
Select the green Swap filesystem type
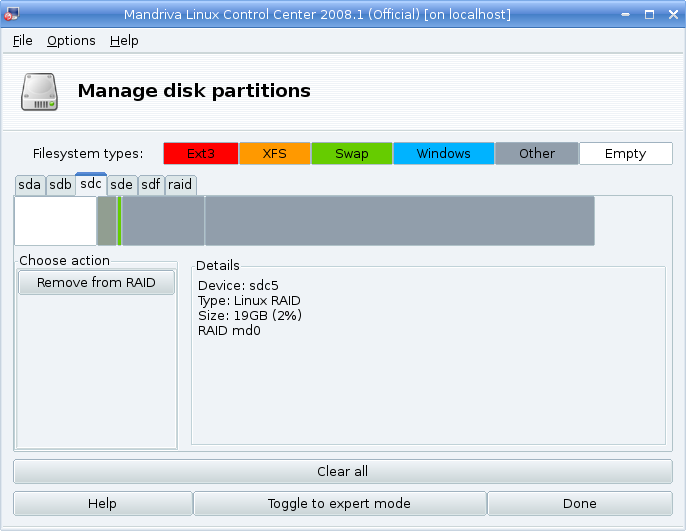[352, 154]
